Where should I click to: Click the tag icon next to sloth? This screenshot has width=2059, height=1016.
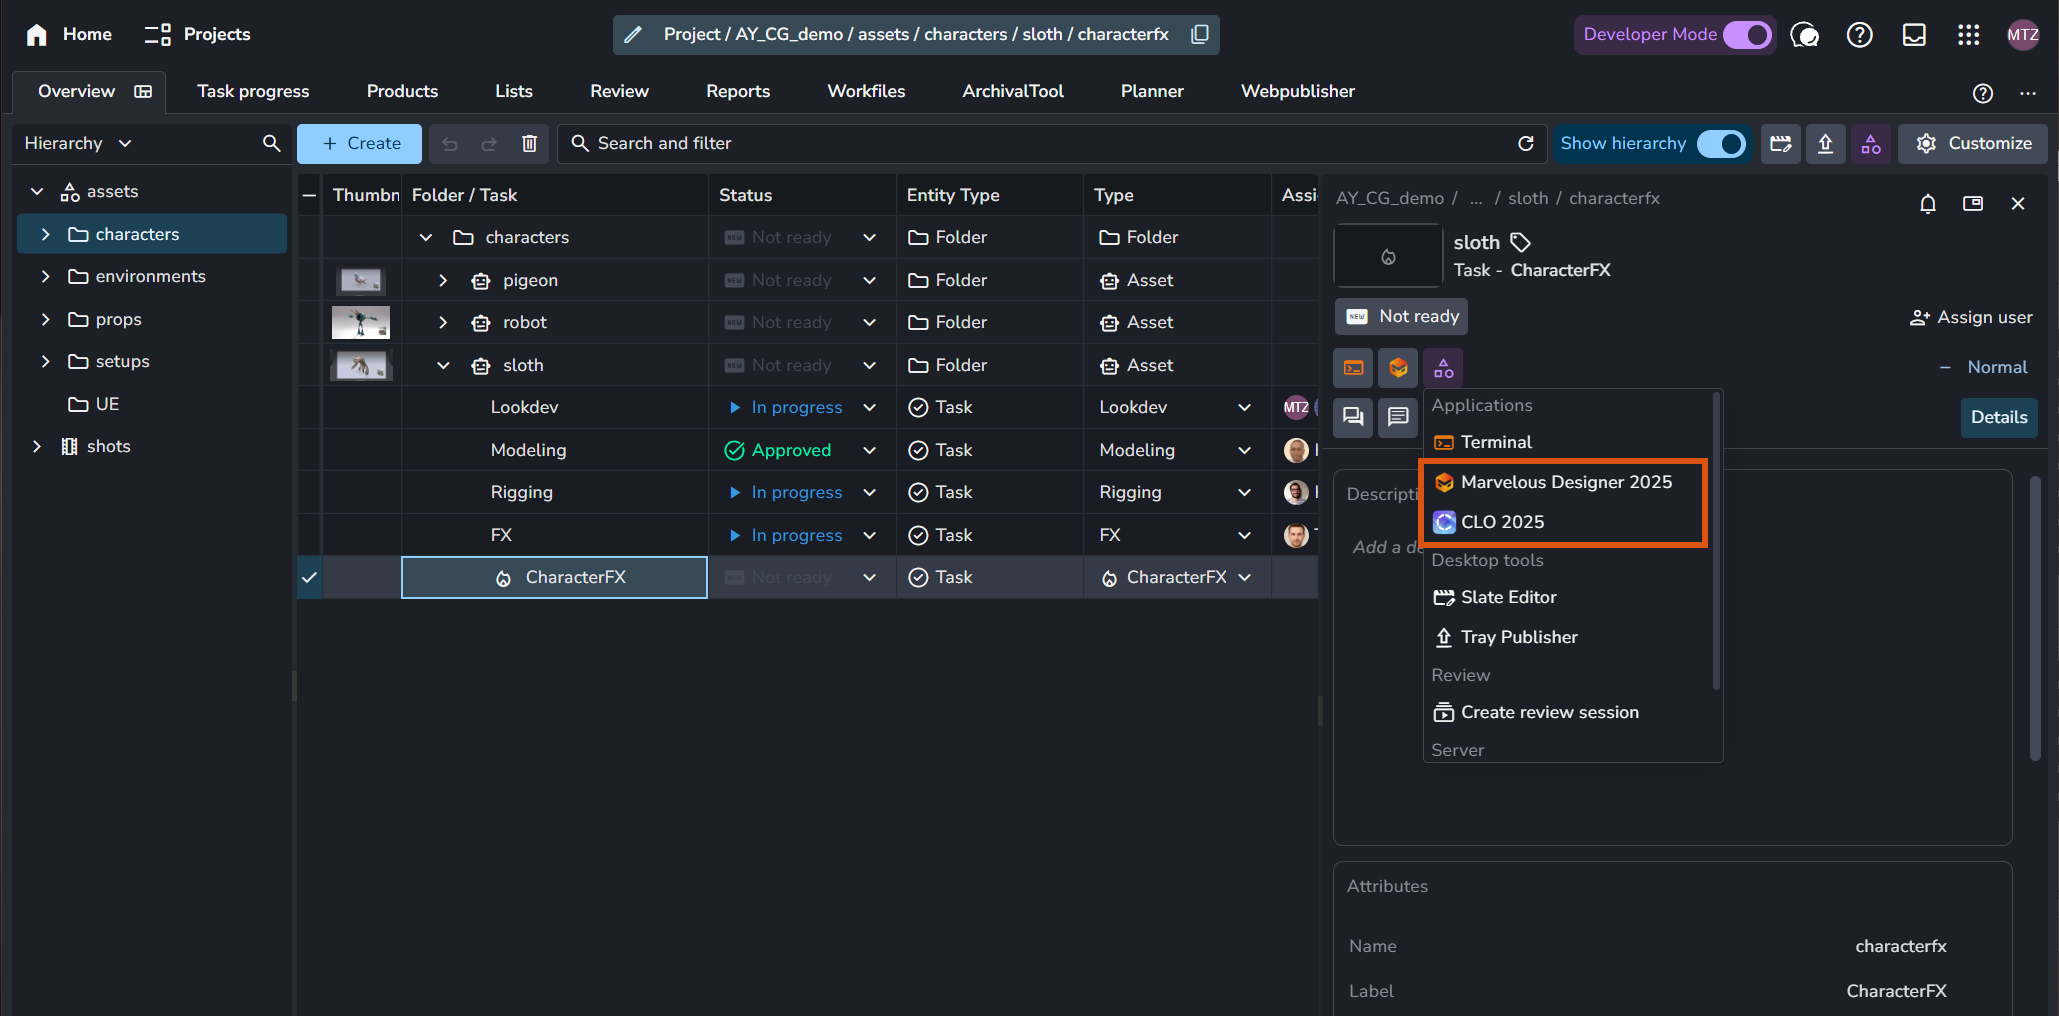(x=1520, y=242)
